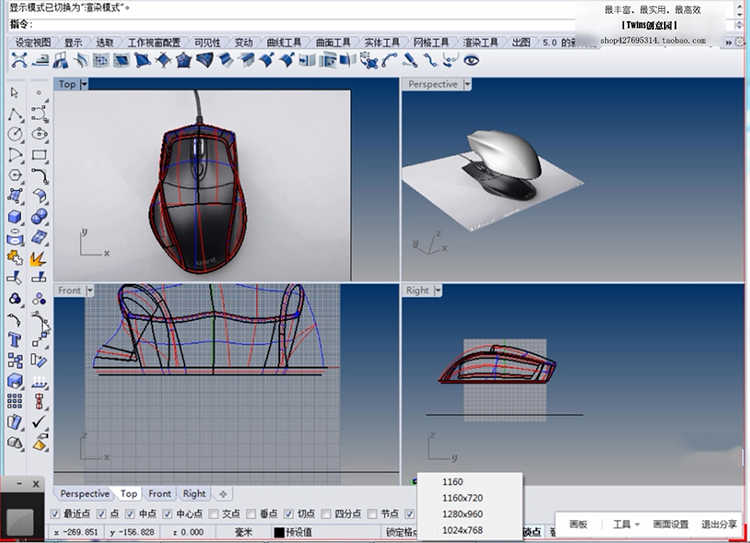Choose 1280x960 resolution from the list
The height and width of the screenshot is (543, 750).
(463, 514)
